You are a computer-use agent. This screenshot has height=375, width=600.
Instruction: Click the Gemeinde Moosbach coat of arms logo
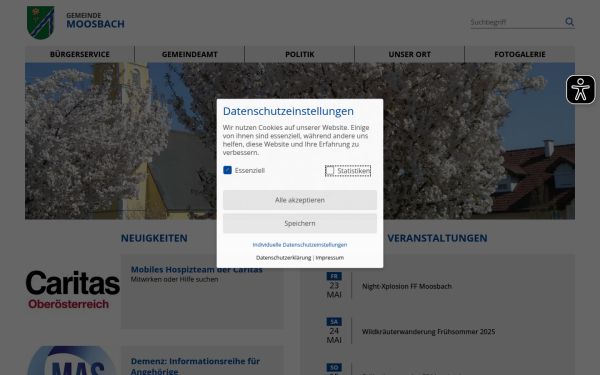point(41,23)
